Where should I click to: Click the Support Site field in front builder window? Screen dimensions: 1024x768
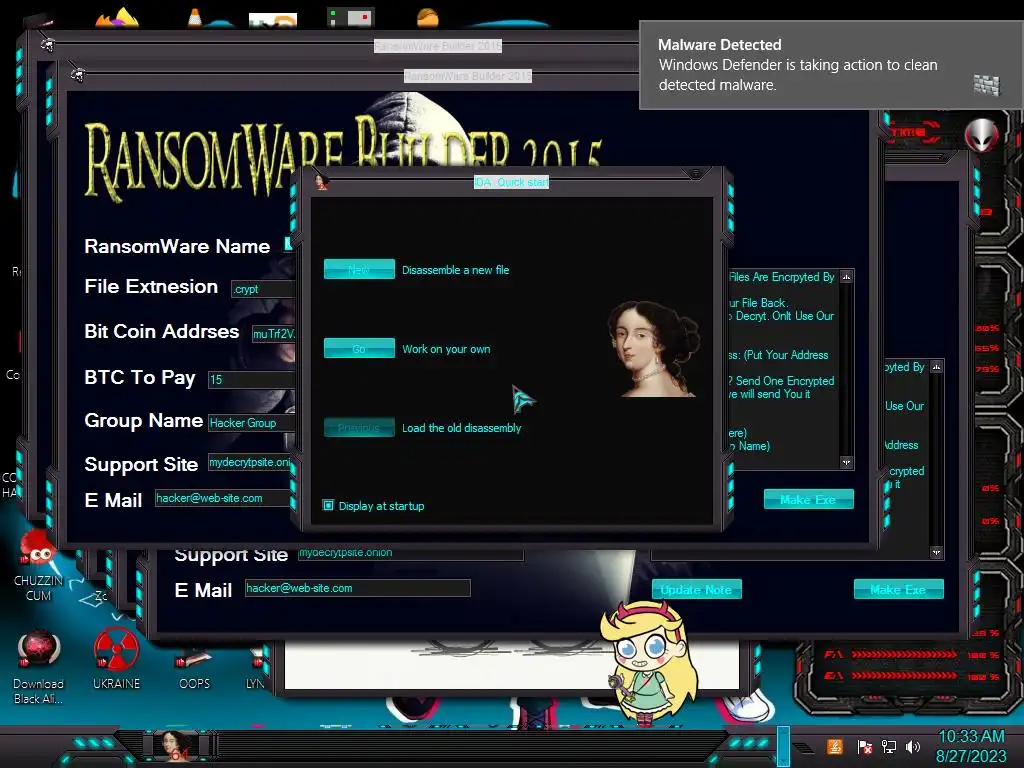[250, 462]
